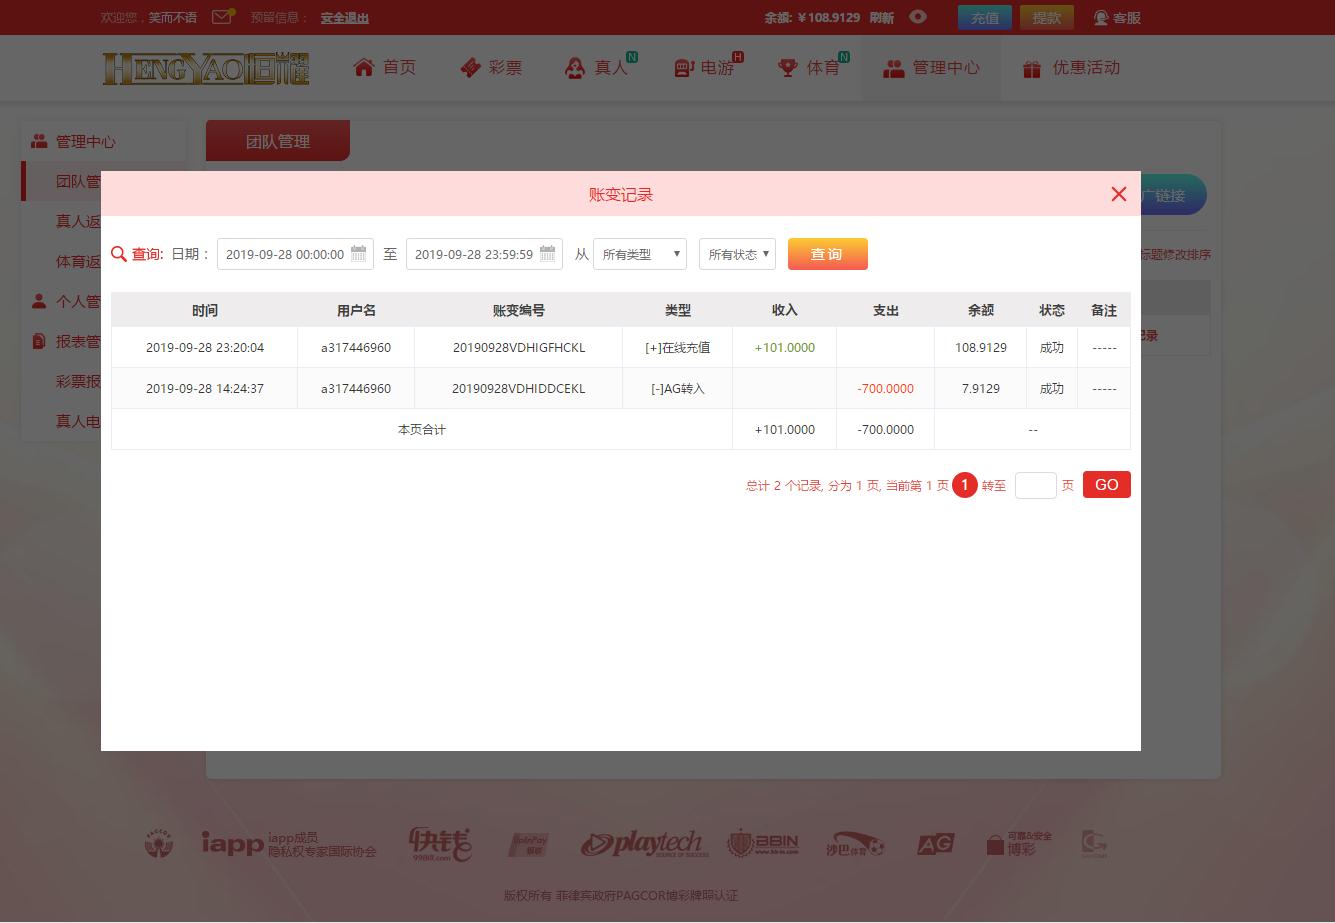Viewport: 1335px width, 923px height.
Task: Open 真人 live casino section icon
Action: (x=575, y=68)
